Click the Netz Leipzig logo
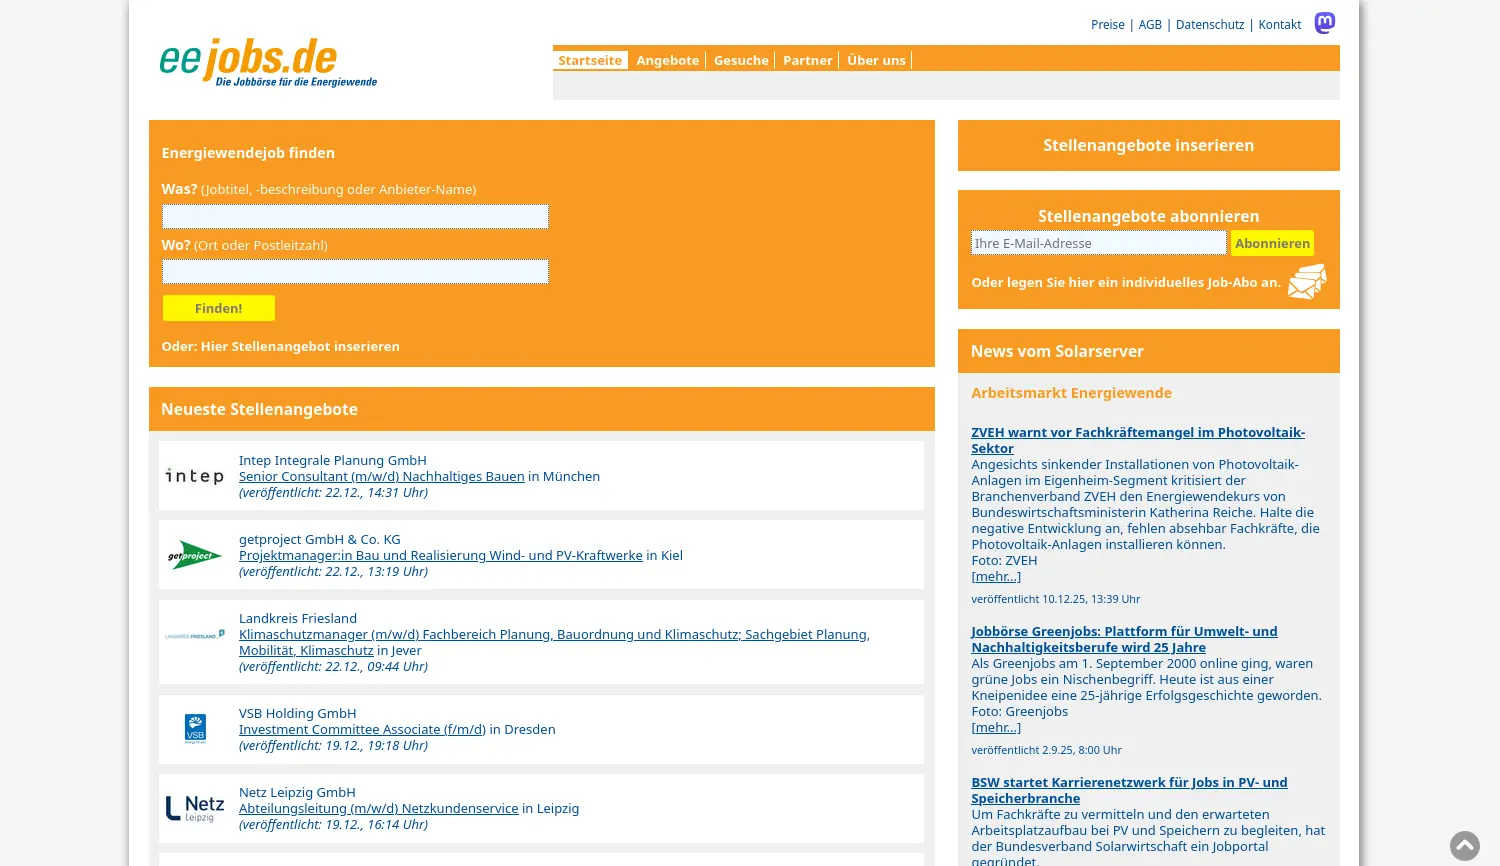The width and height of the screenshot is (1500, 866). (x=194, y=808)
